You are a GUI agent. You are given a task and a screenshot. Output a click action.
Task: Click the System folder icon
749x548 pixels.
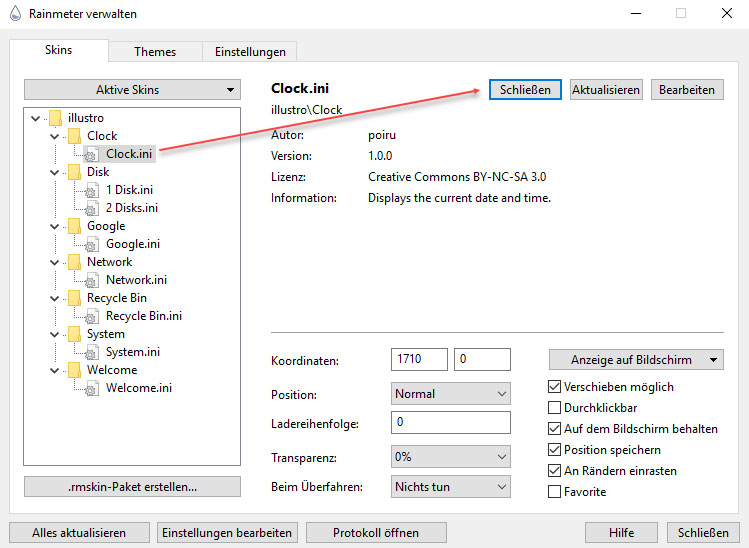point(75,334)
